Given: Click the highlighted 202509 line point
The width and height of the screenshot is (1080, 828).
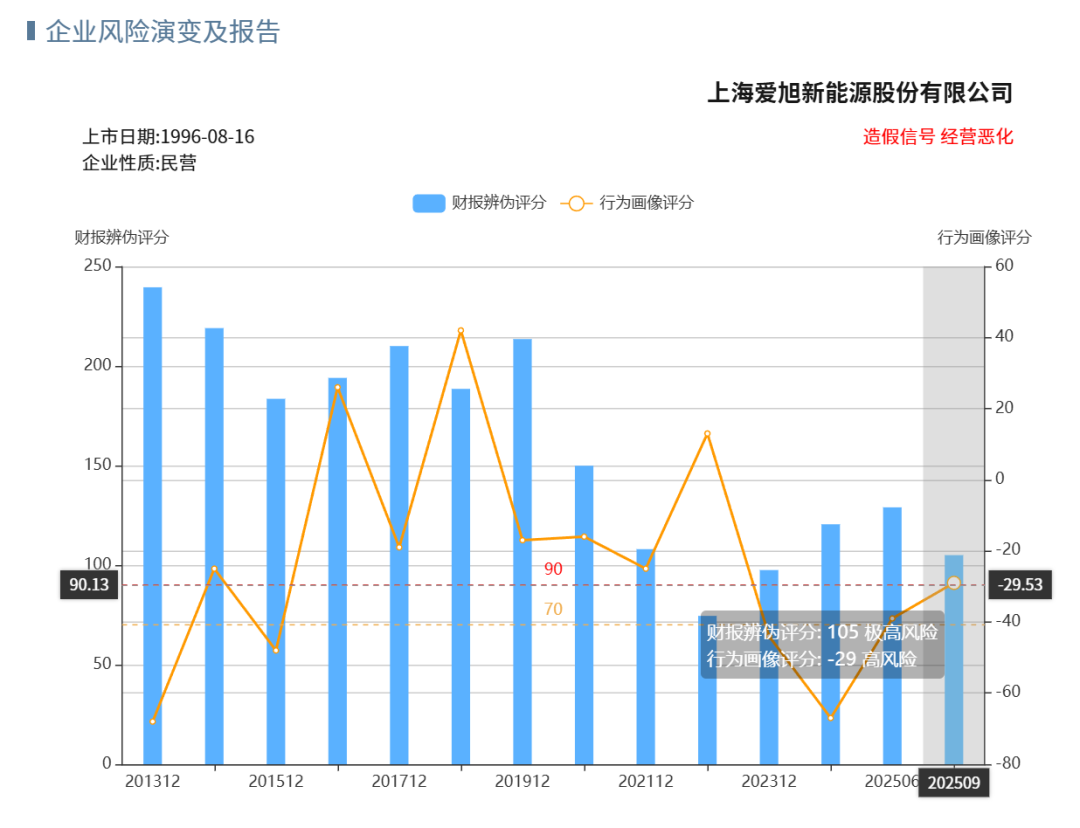Looking at the screenshot, I should coord(954,583).
